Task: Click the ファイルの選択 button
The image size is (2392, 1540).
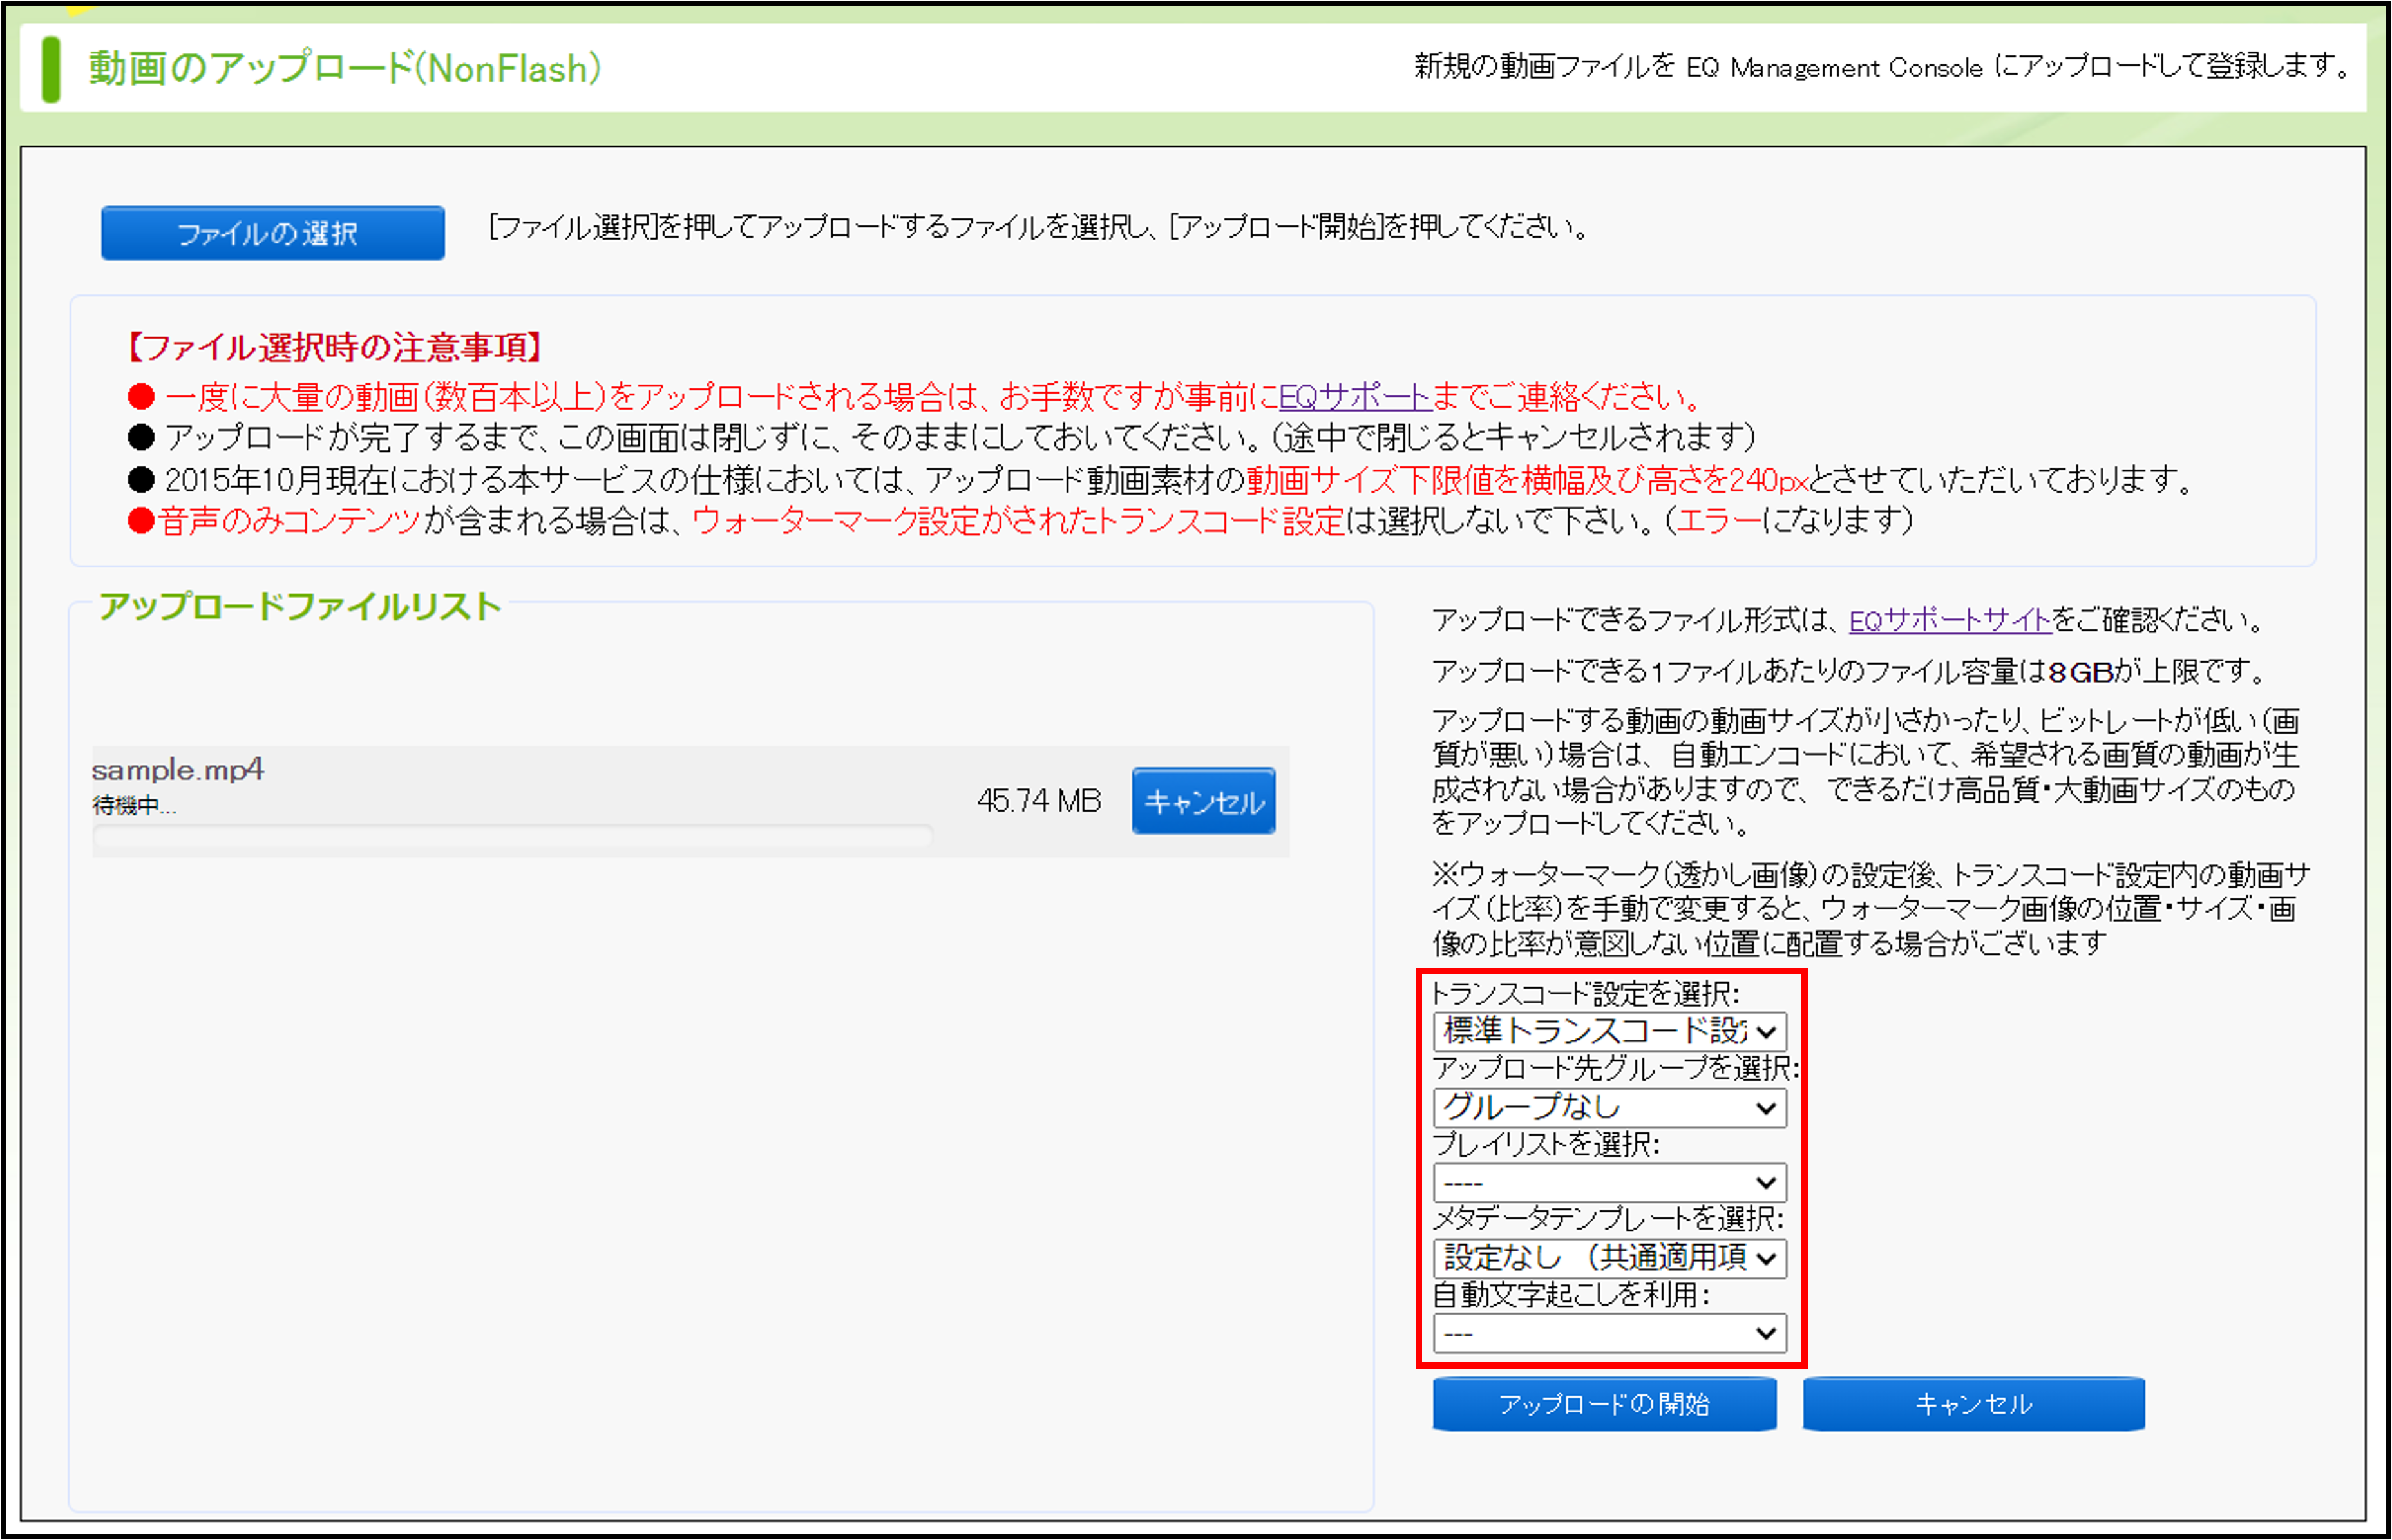Action: click(x=272, y=233)
